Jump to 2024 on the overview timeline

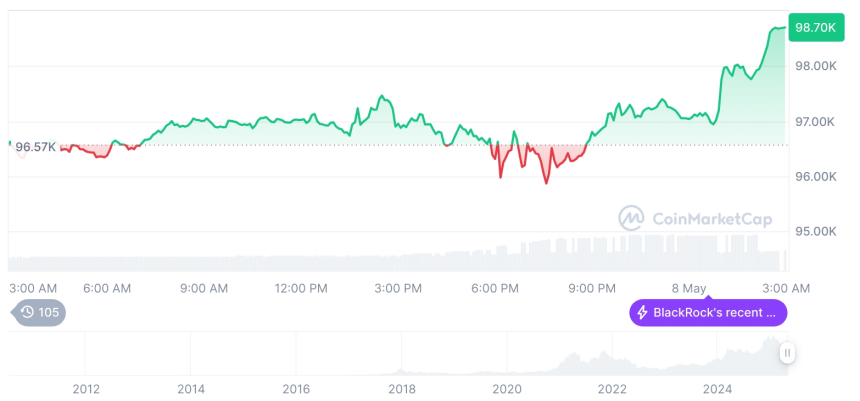tap(717, 389)
